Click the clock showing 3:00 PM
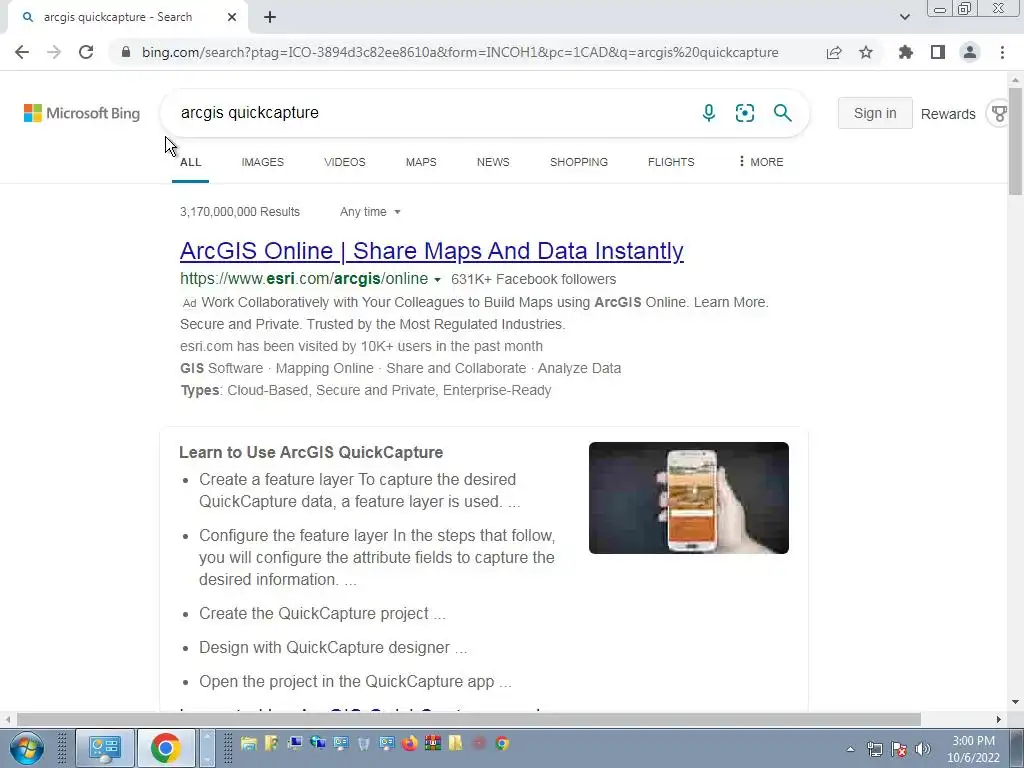The width and height of the screenshot is (1024, 768). (x=974, y=749)
